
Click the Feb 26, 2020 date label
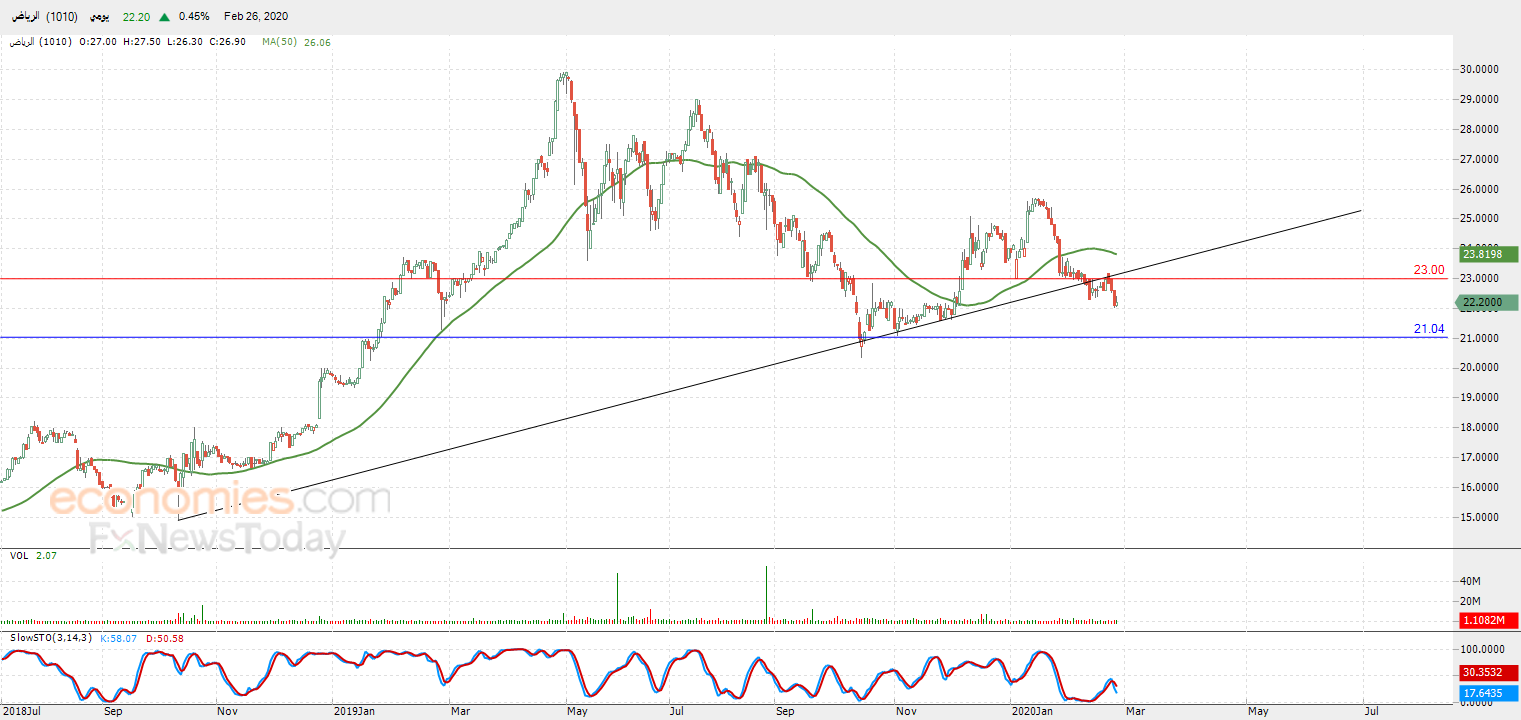pos(255,17)
